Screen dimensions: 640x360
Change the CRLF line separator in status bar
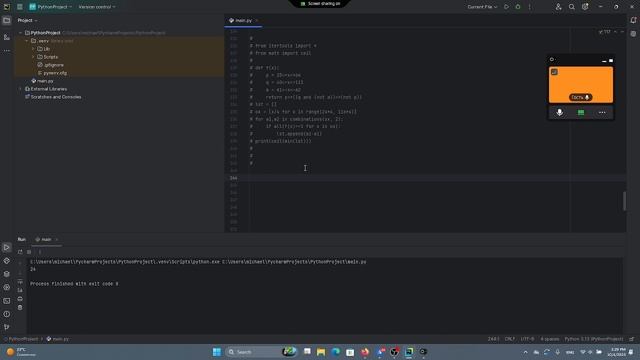509,339
